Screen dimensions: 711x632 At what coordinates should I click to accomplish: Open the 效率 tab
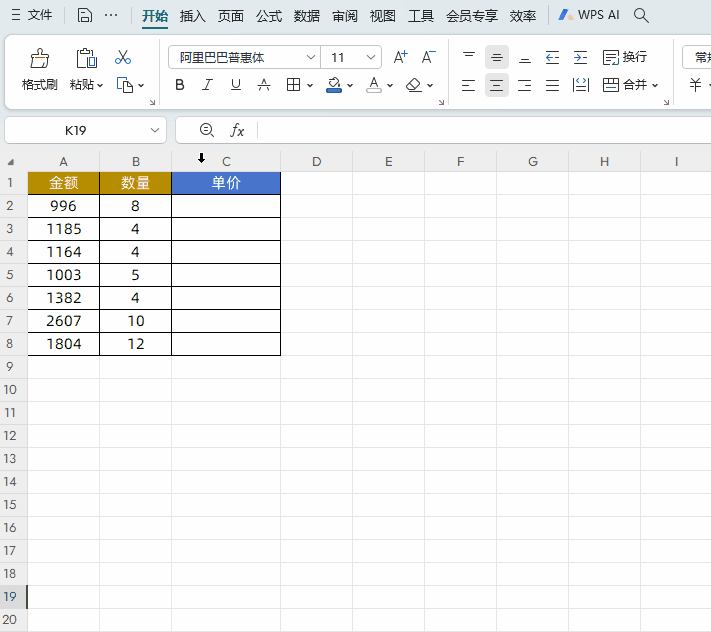[x=523, y=16]
